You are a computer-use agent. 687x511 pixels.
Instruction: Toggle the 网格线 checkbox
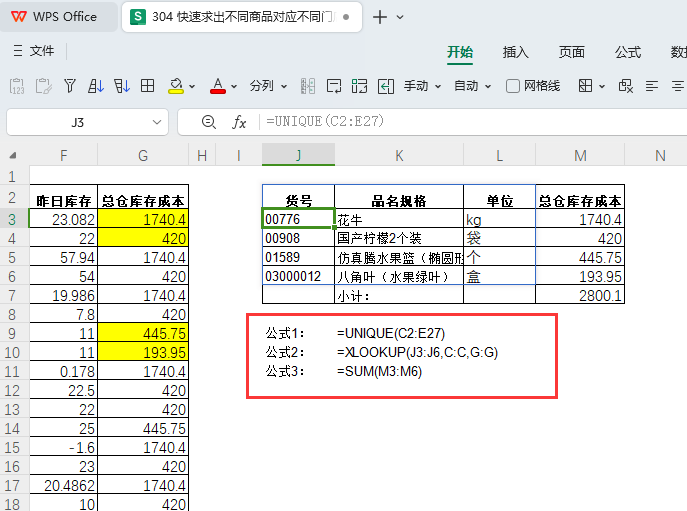click(x=513, y=86)
